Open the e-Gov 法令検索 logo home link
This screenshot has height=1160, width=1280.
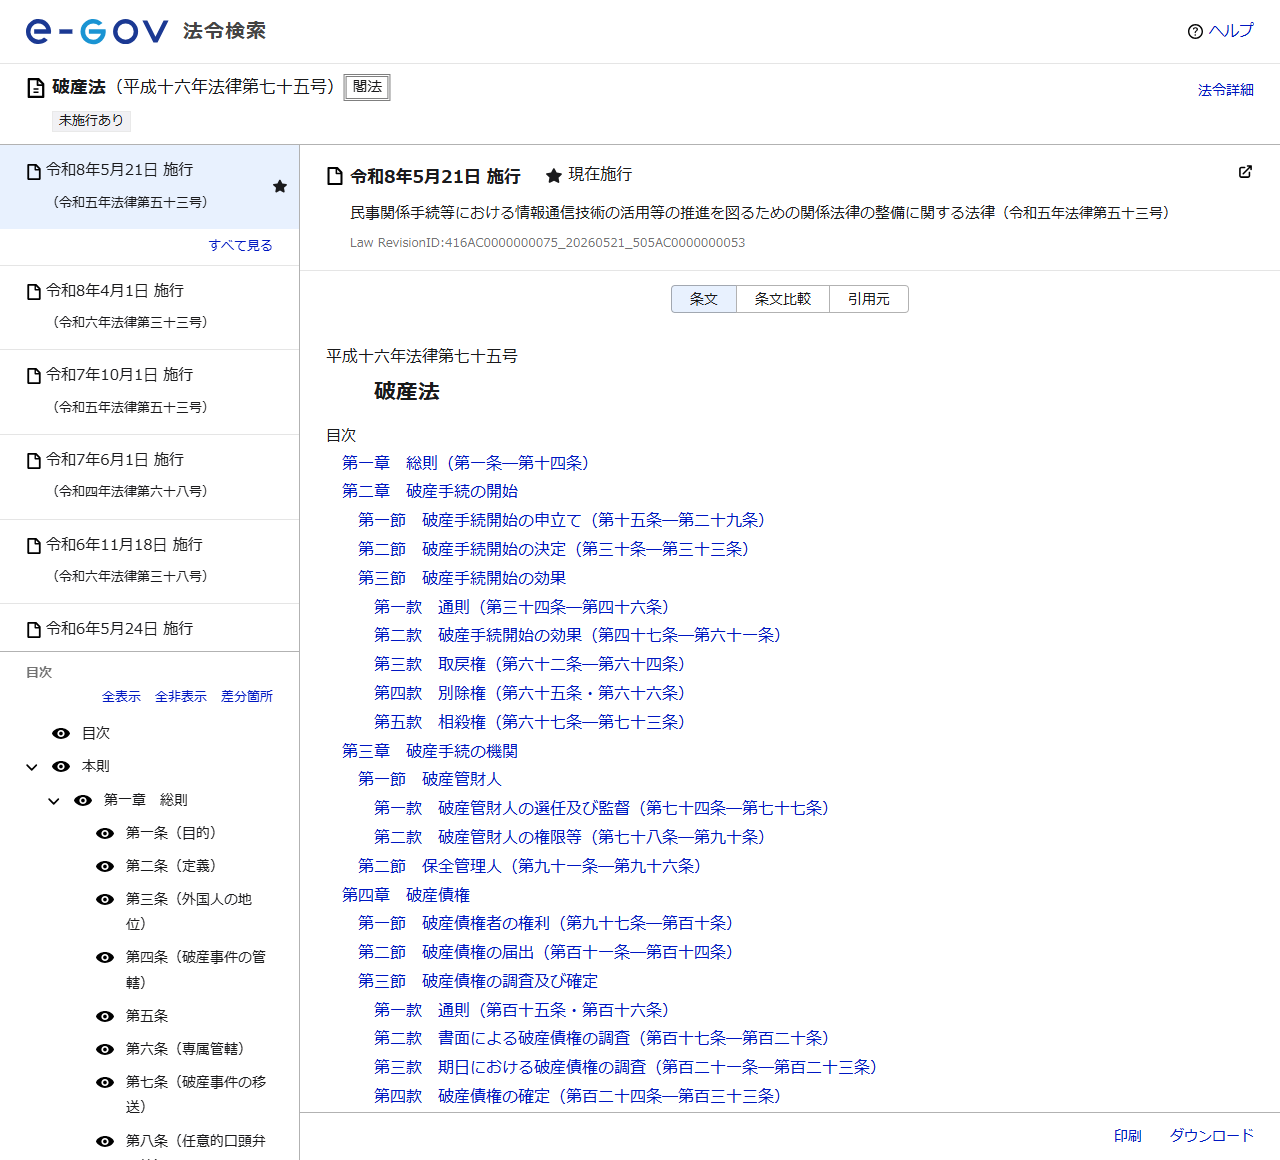146,31
